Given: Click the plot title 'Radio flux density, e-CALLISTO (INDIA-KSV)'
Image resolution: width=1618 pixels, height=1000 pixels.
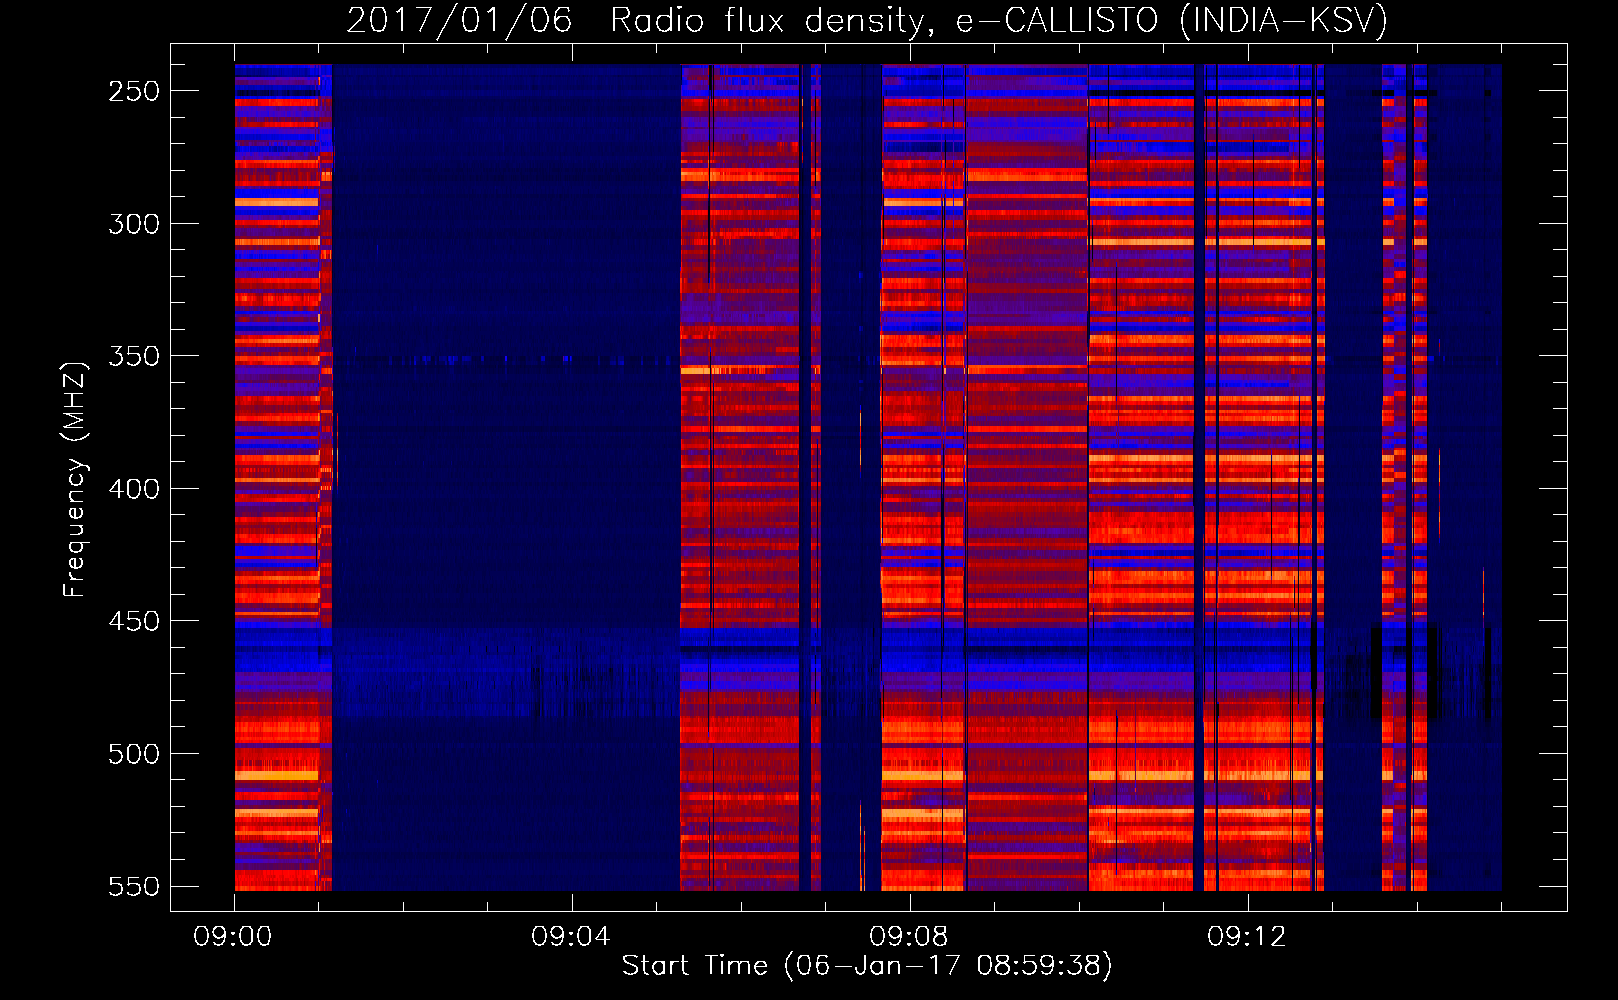Looking at the screenshot, I should point(999,20).
